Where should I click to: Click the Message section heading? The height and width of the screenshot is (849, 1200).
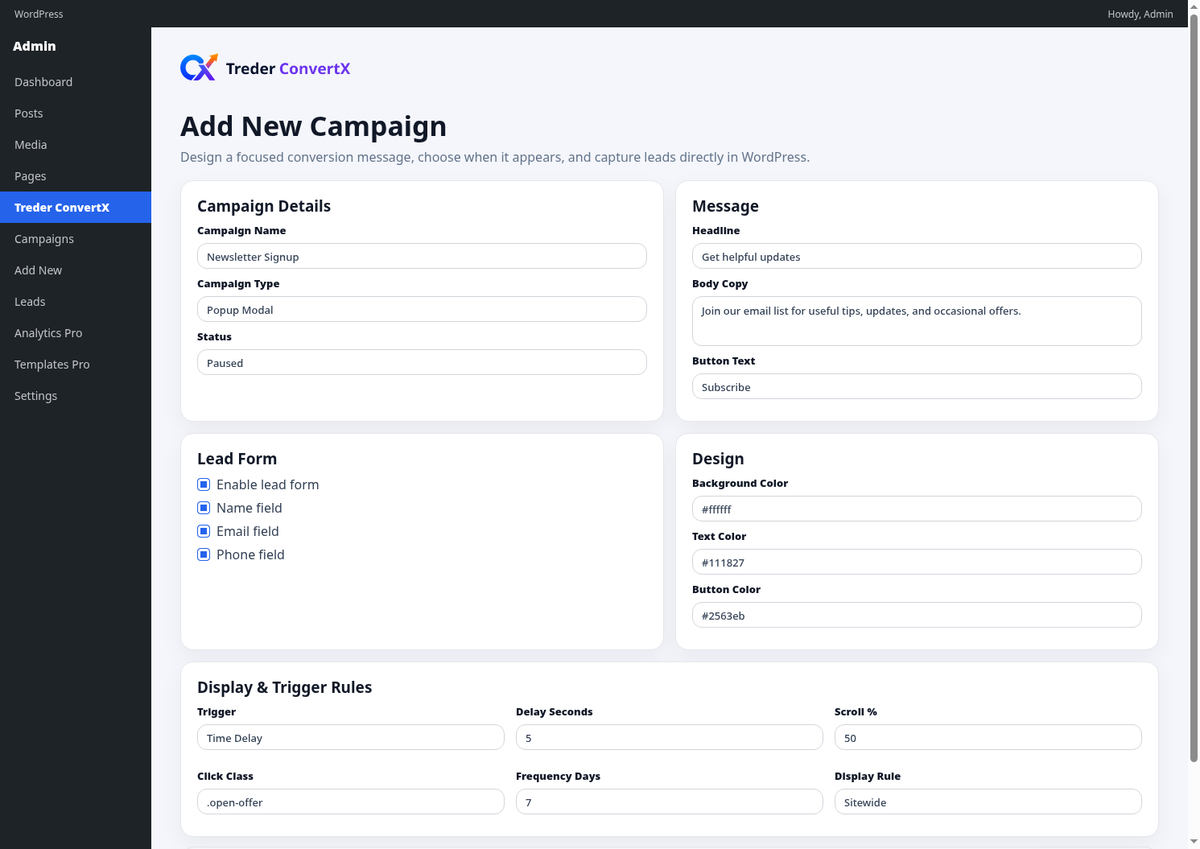(725, 206)
